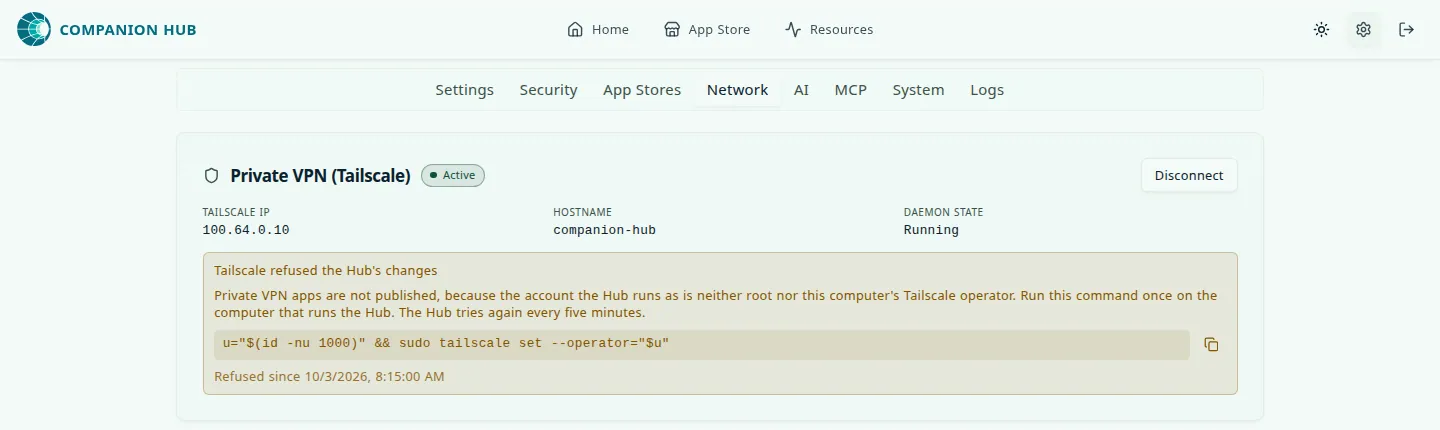Open the Resources navigation link
This screenshot has height=430, width=1440.
pyautogui.click(x=829, y=30)
